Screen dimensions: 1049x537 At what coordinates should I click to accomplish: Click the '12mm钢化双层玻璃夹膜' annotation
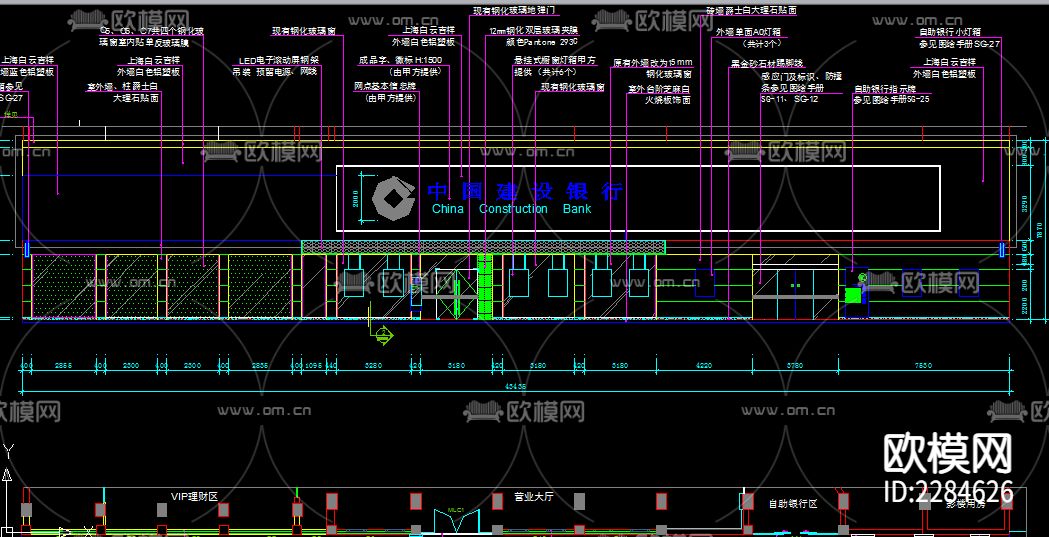tap(534, 31)
